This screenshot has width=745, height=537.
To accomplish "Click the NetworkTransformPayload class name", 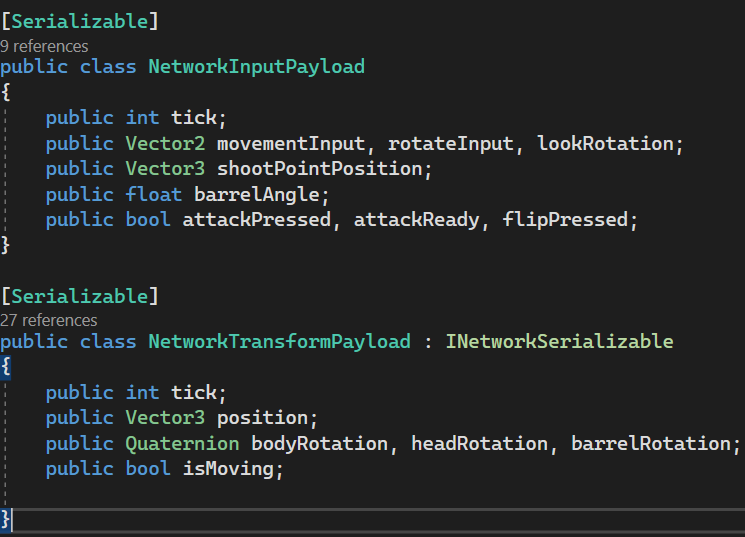I will point(279,342).
